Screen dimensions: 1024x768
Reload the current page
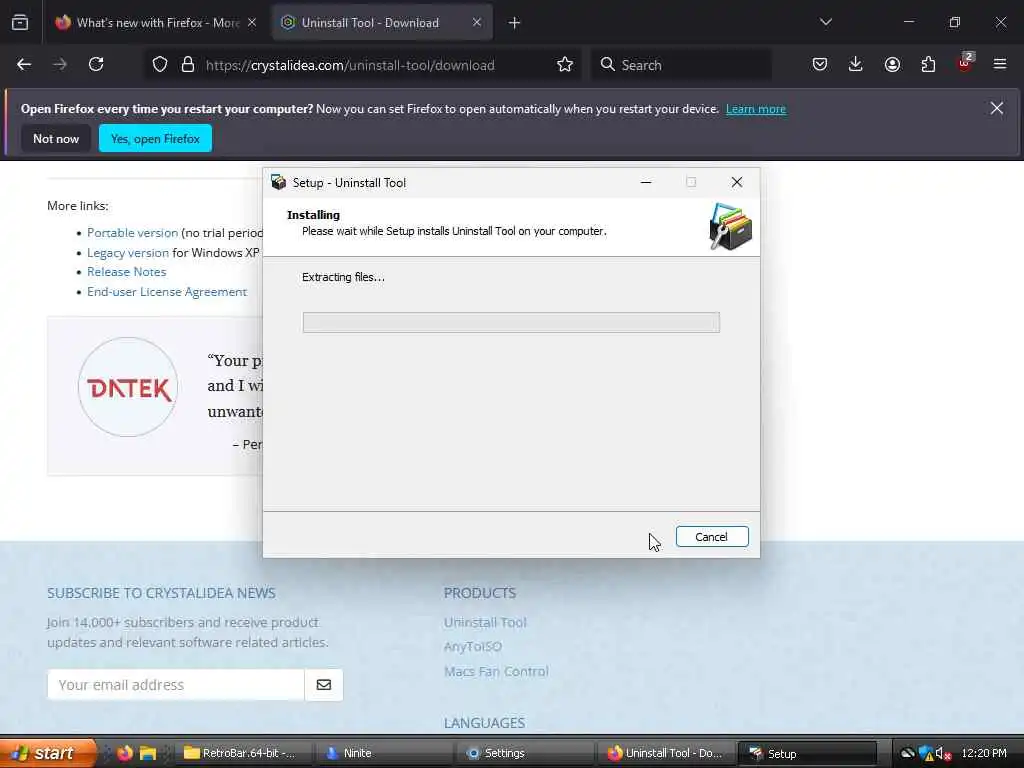pyautogui.click(x=96, y=65)
